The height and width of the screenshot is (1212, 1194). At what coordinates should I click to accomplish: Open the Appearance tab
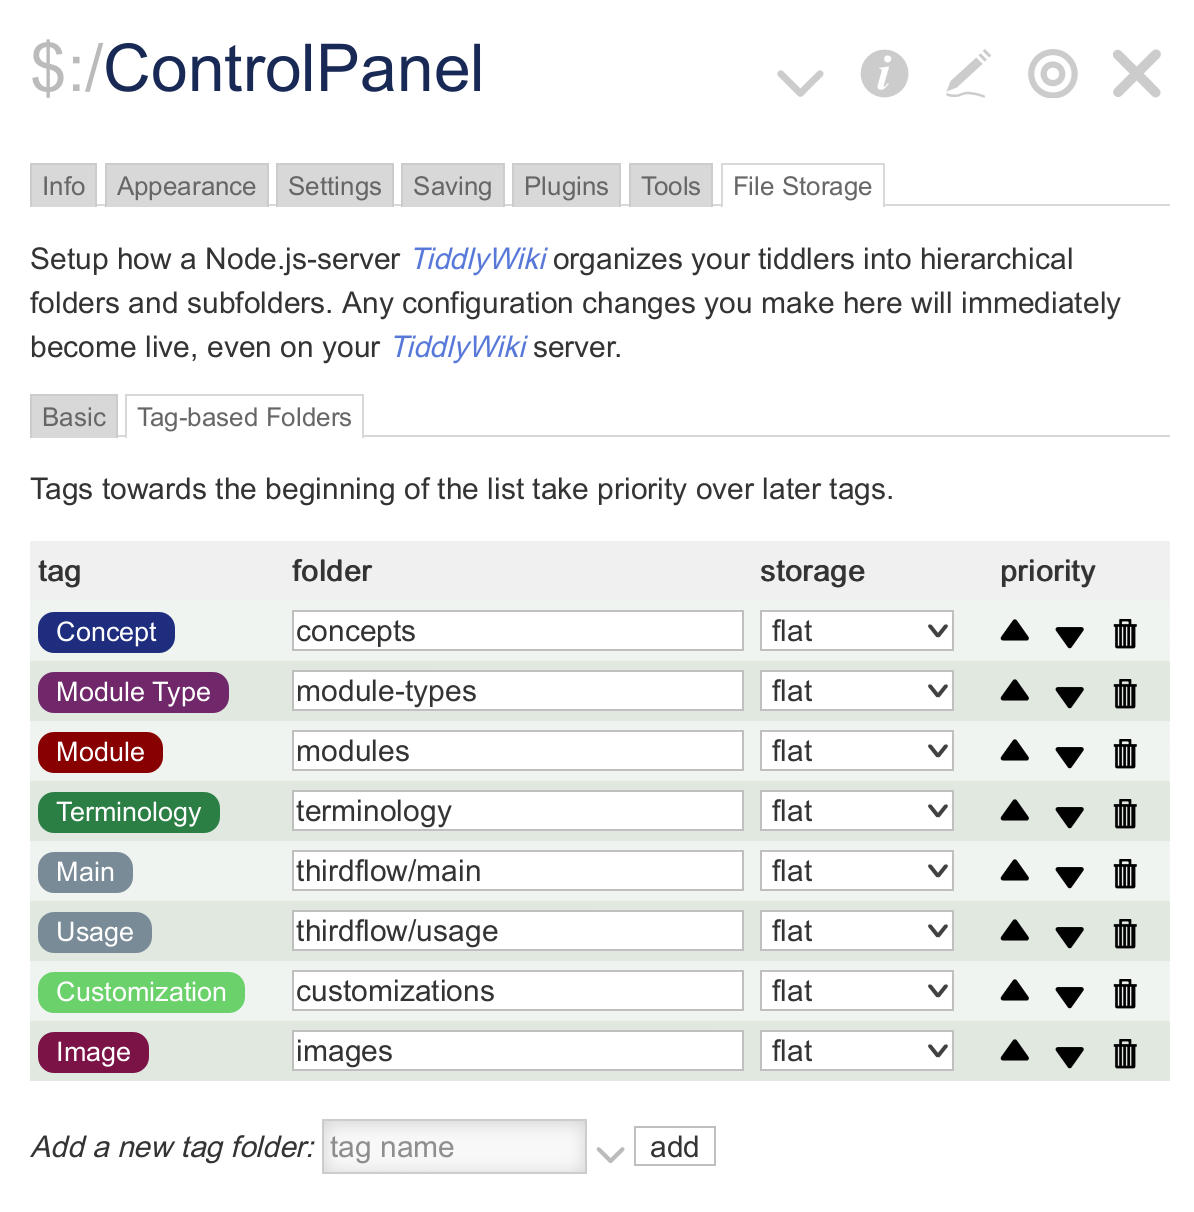pyautogui.click(x=186, y=186)
